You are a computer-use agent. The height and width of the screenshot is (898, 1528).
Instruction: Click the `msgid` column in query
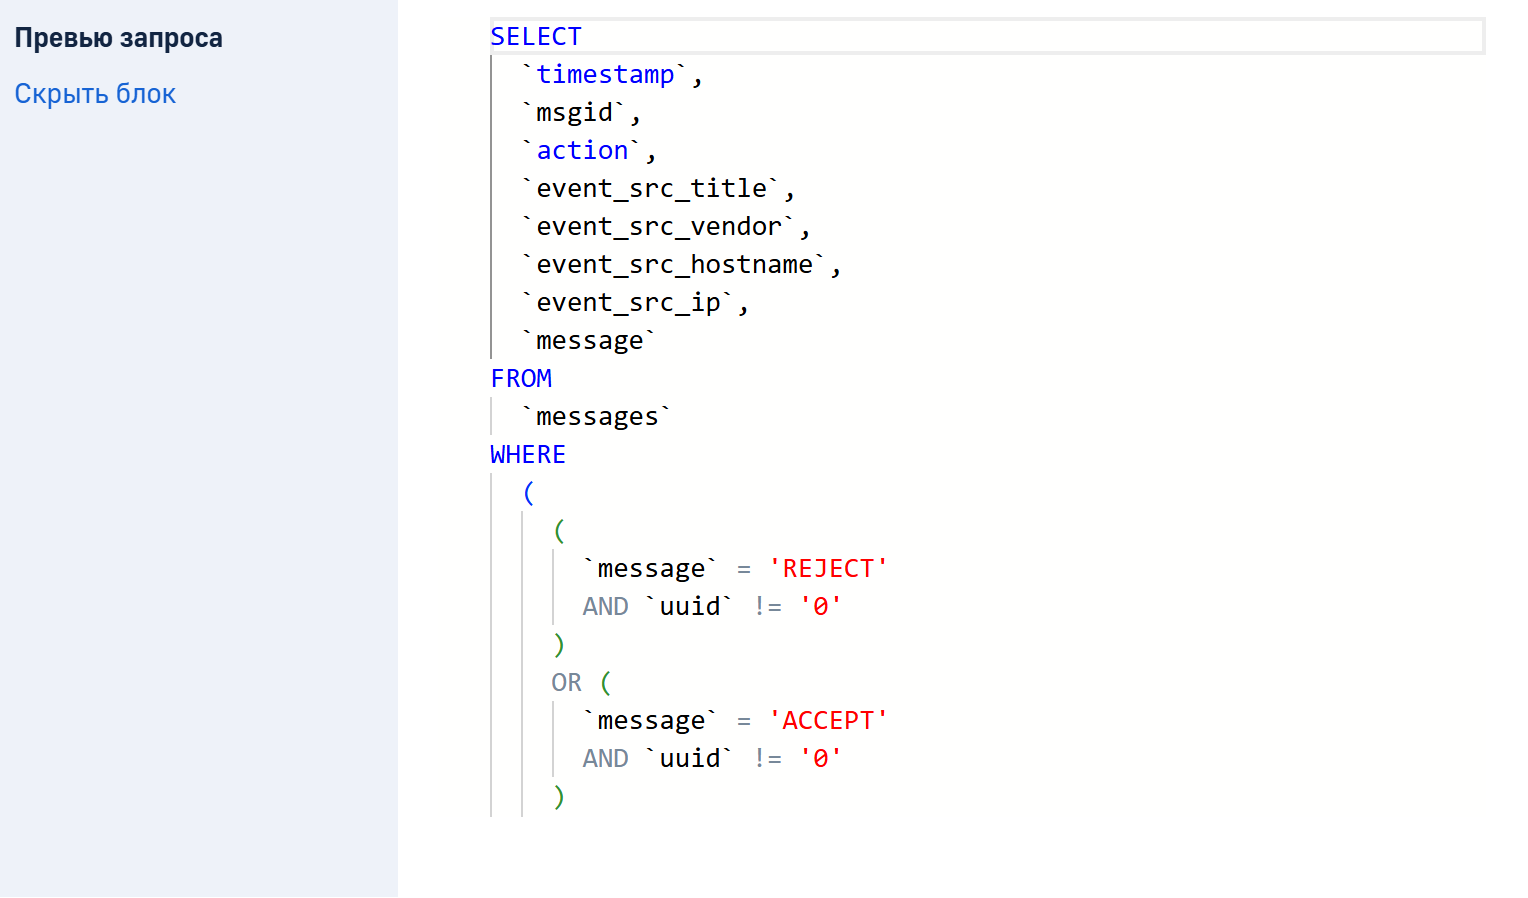(574, 113)
